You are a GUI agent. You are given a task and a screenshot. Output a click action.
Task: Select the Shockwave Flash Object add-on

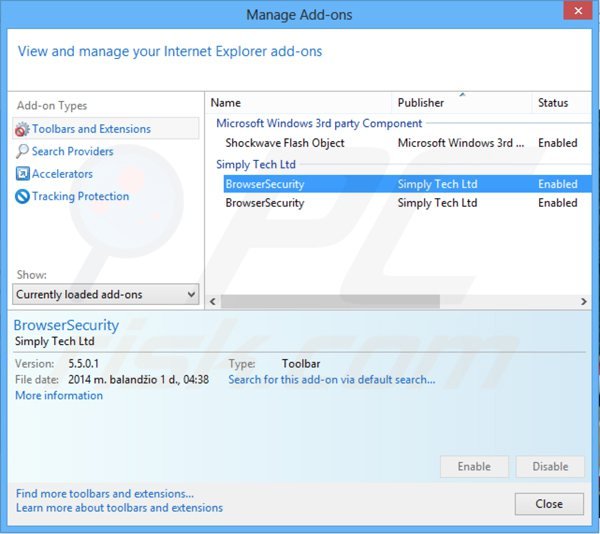pos(285,143)
